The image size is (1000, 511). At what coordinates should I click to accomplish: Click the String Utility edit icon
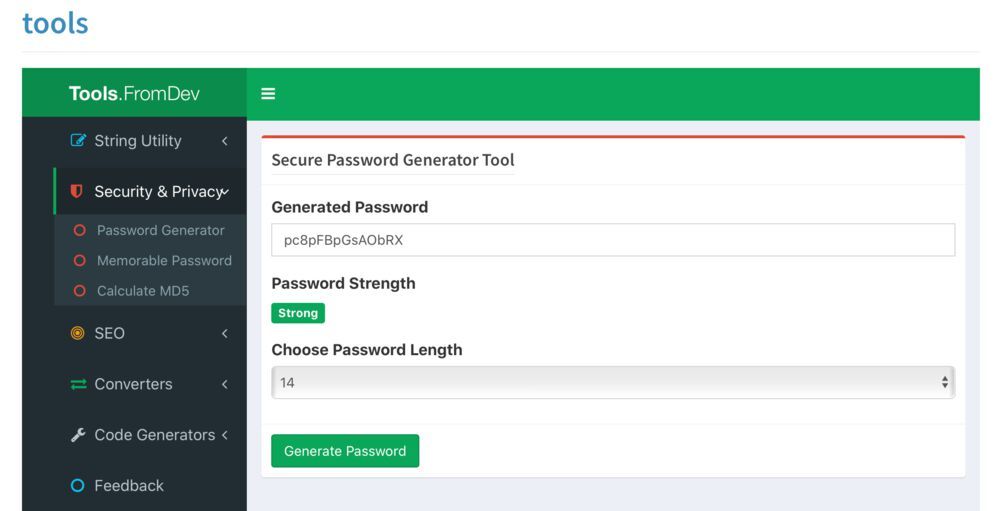pyautogui.click(x=78, y=140)
